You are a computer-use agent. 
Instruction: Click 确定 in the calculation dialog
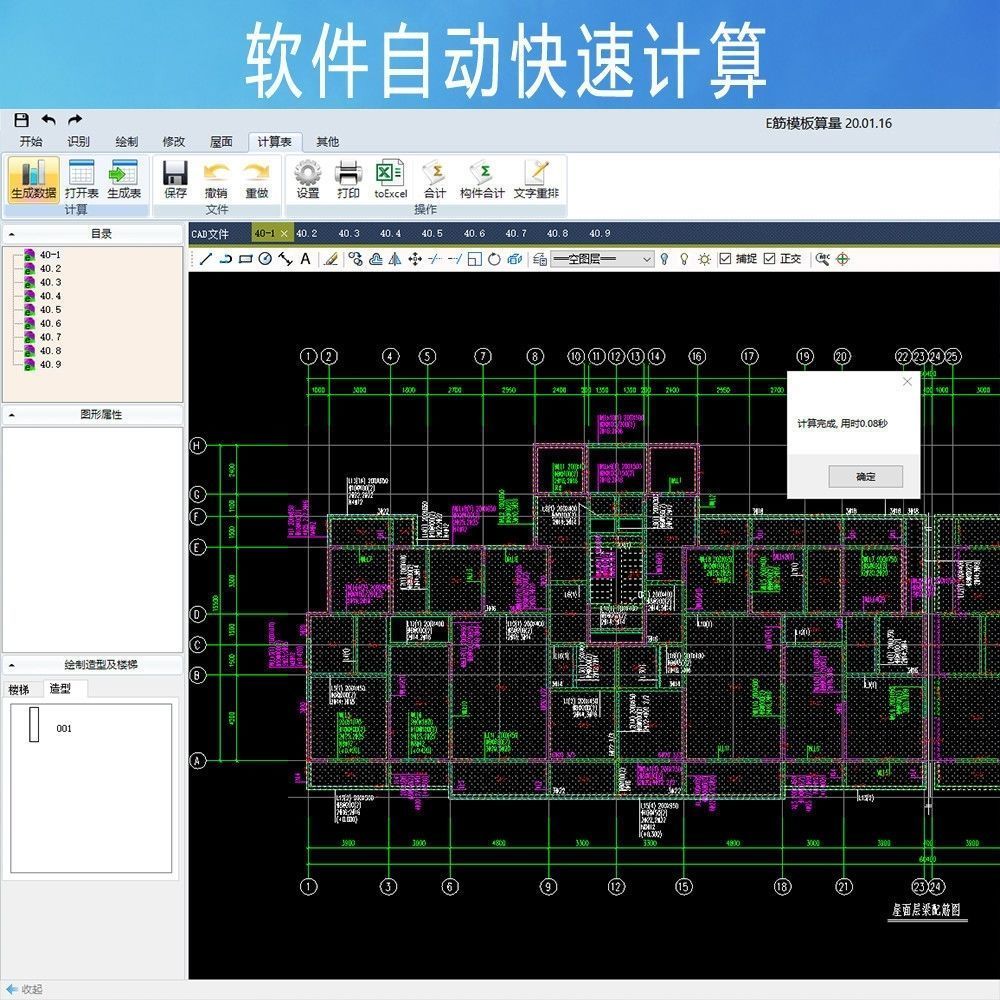(x=865, y=476)
